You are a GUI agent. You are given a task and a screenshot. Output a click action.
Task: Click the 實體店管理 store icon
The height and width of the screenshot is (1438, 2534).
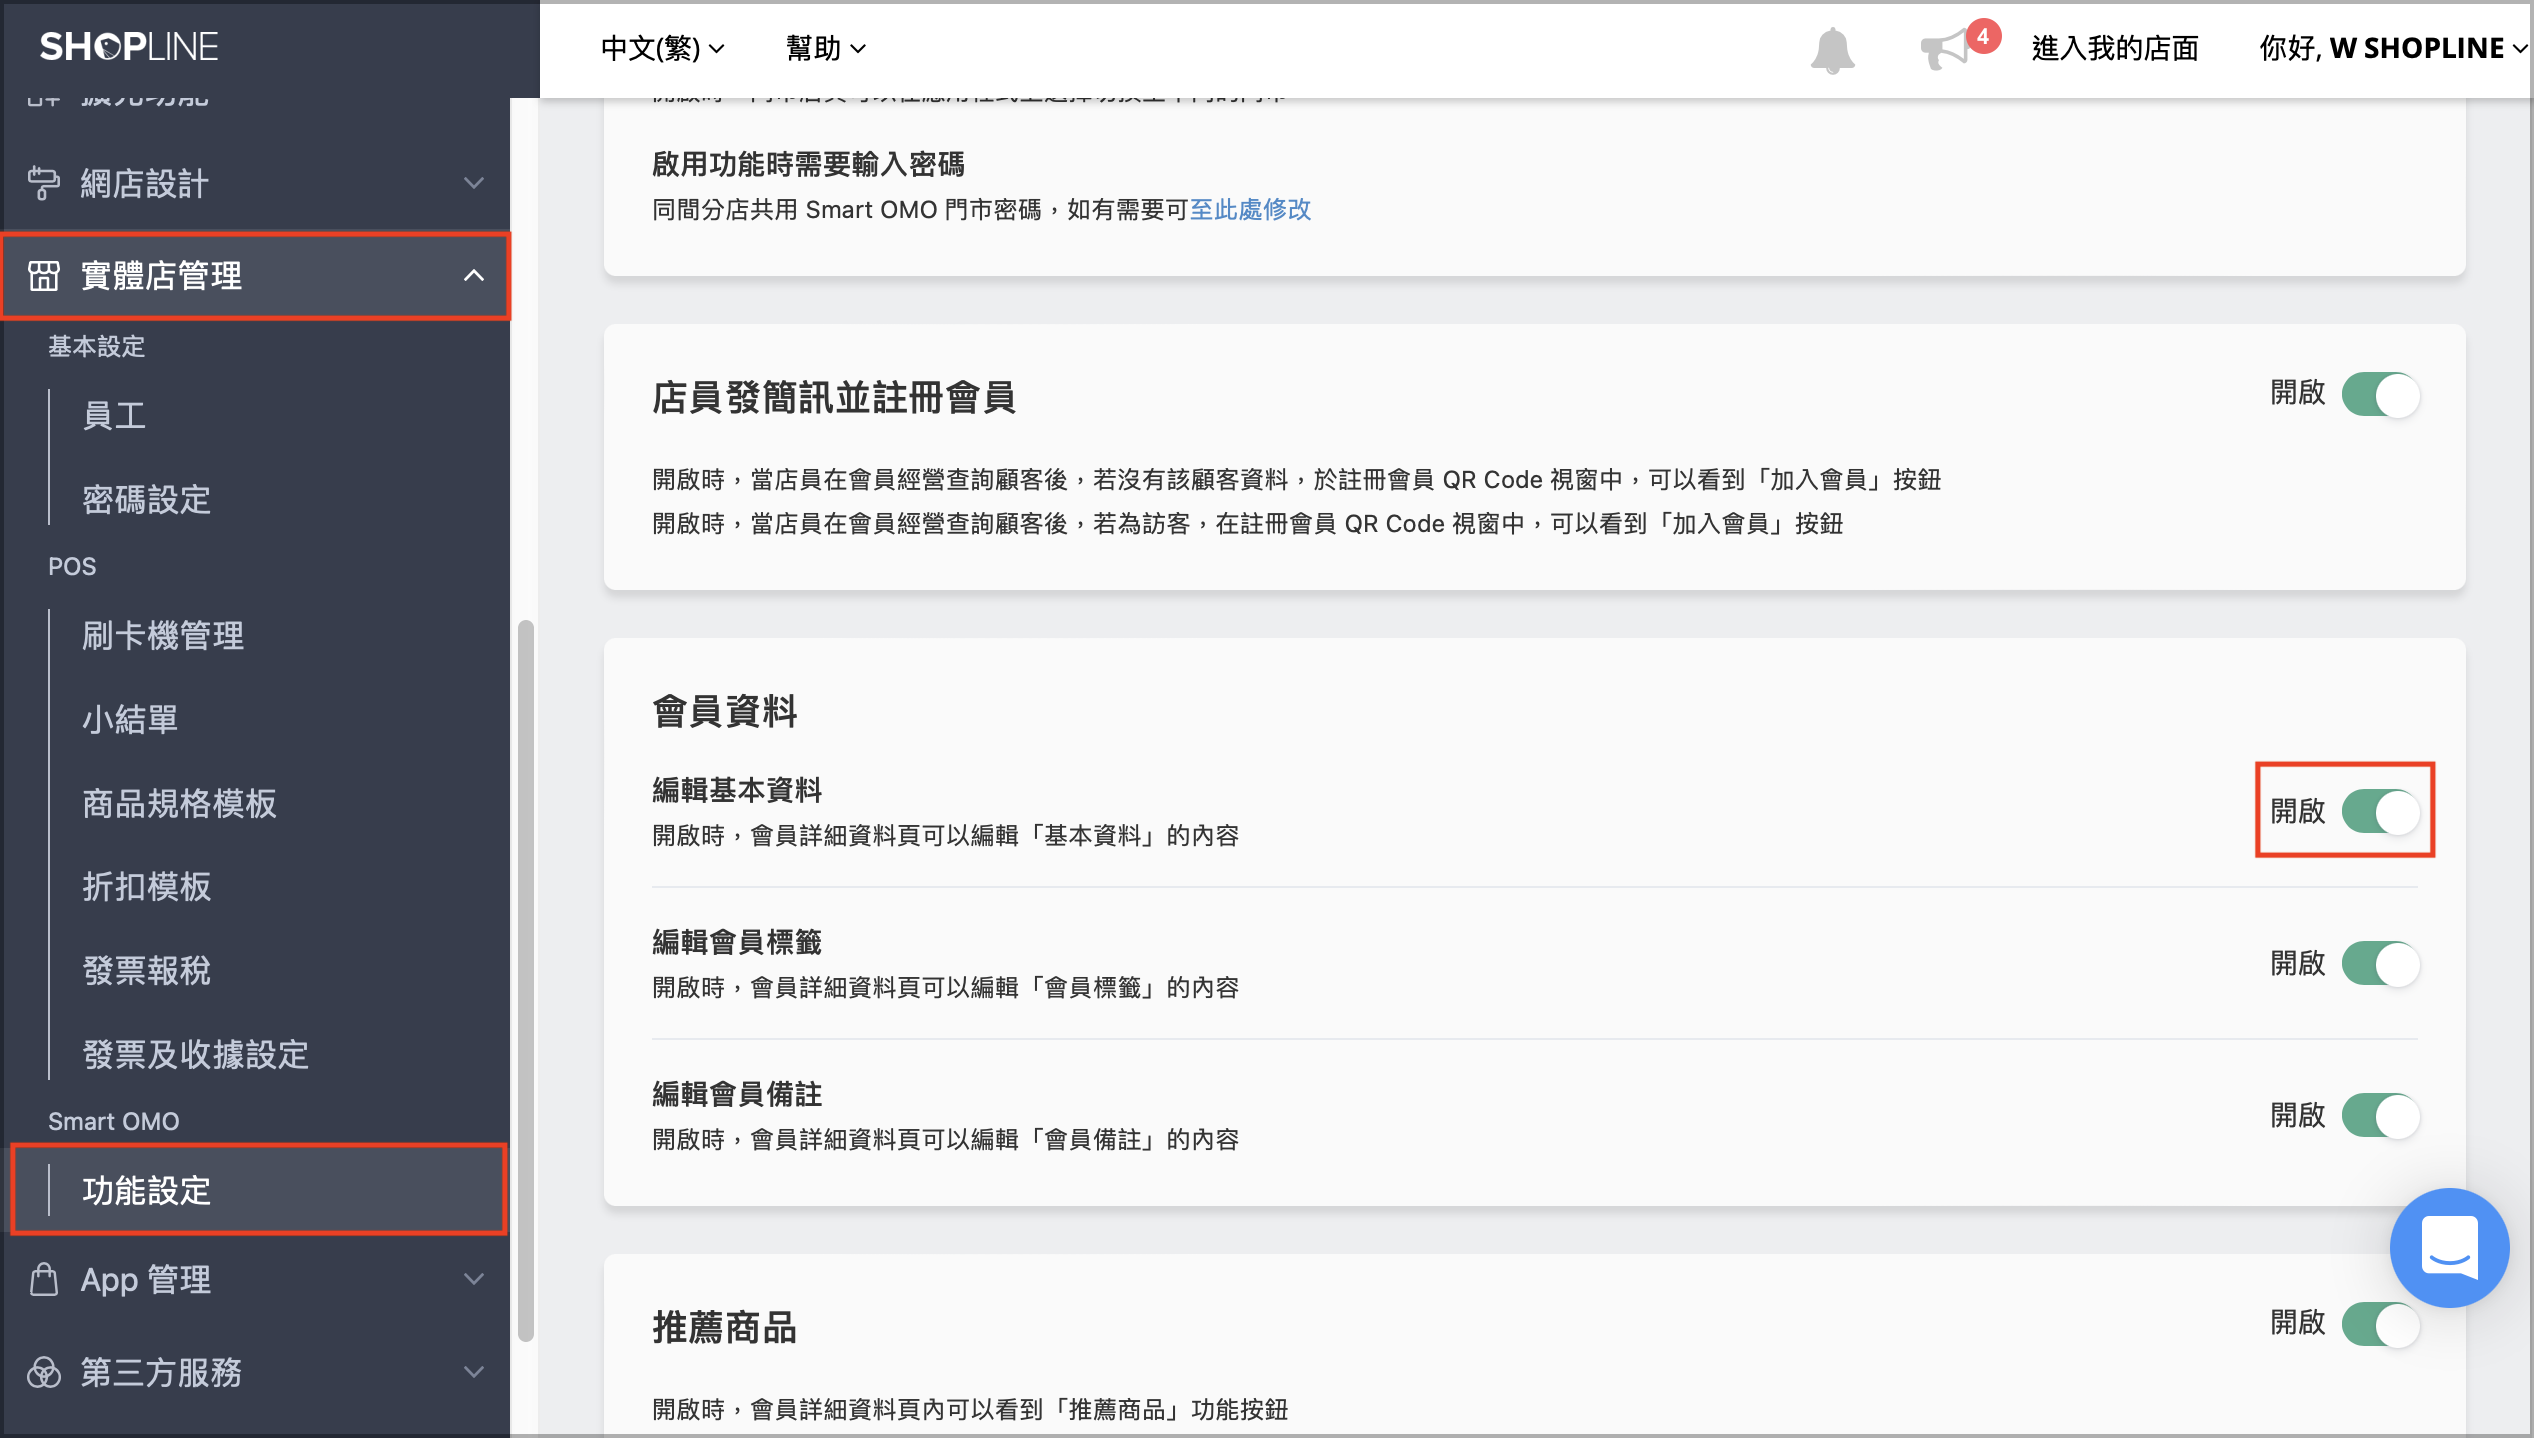click(43, 276)
